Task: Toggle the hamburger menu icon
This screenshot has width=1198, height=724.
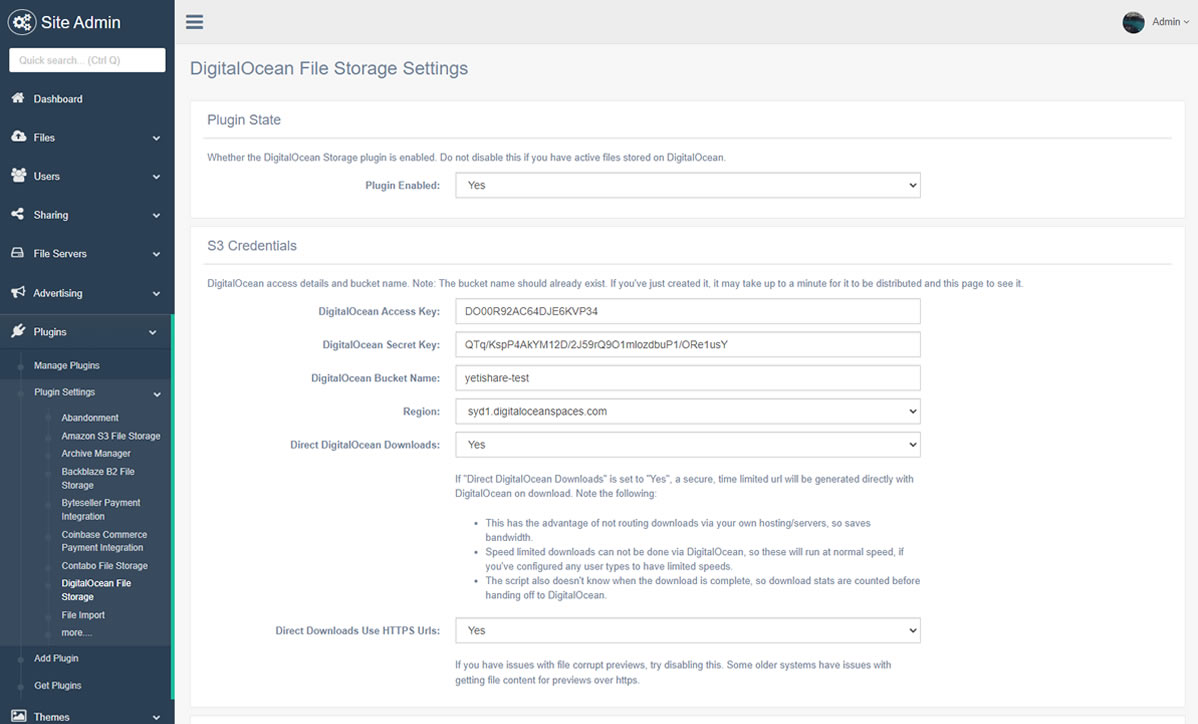Action: click(195, 21)
